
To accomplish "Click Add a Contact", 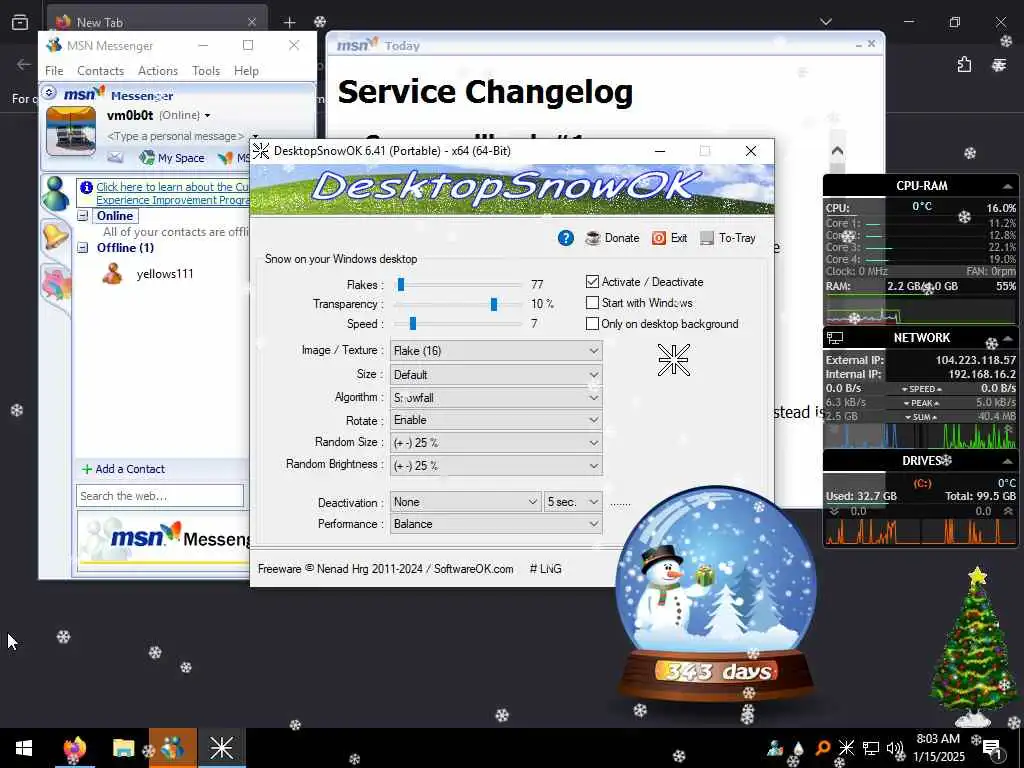I will tap(123, 469).
